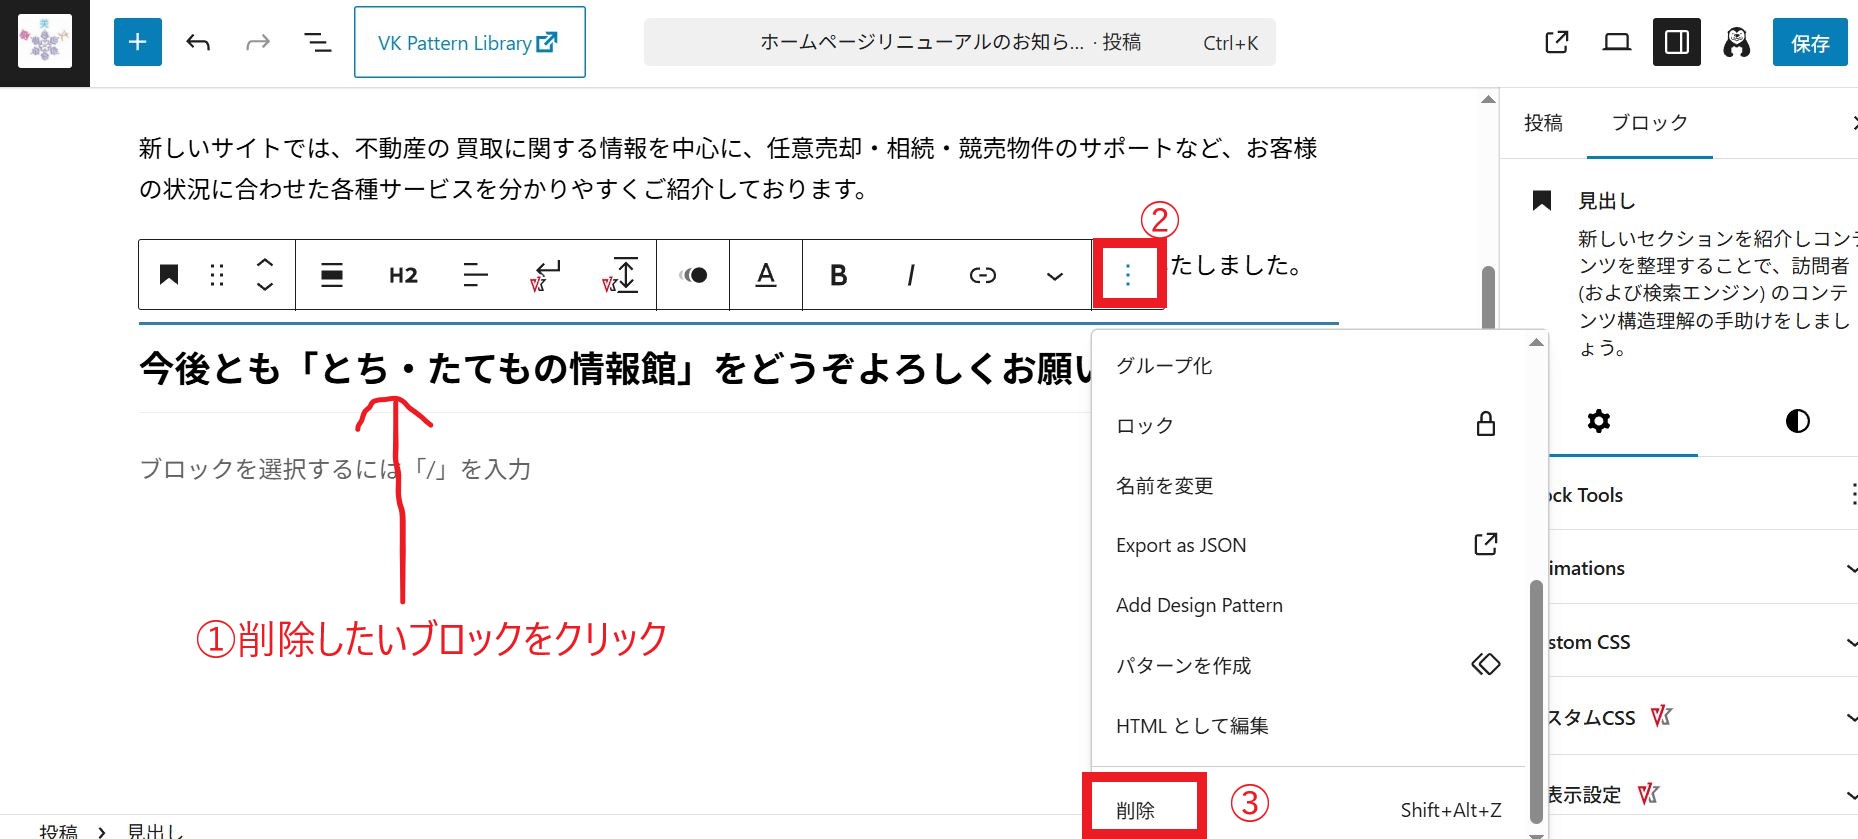Screen dimensions: 1858x839
Task: Save the post with 保存 button
Action: 1809,43
